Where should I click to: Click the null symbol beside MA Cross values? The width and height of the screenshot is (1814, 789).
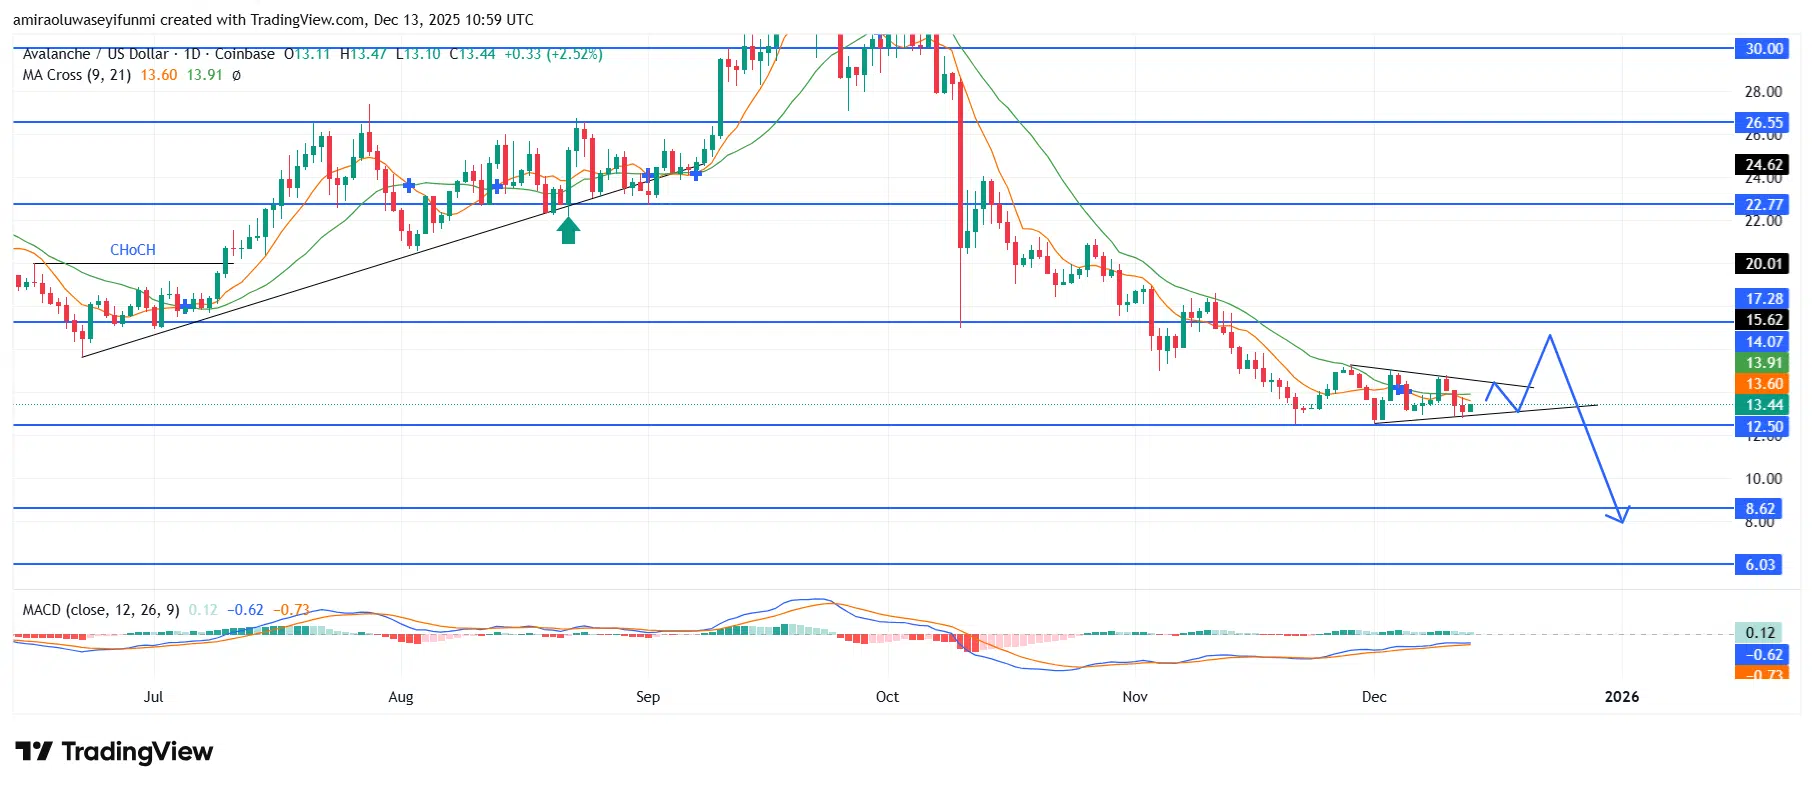(236, 75)
